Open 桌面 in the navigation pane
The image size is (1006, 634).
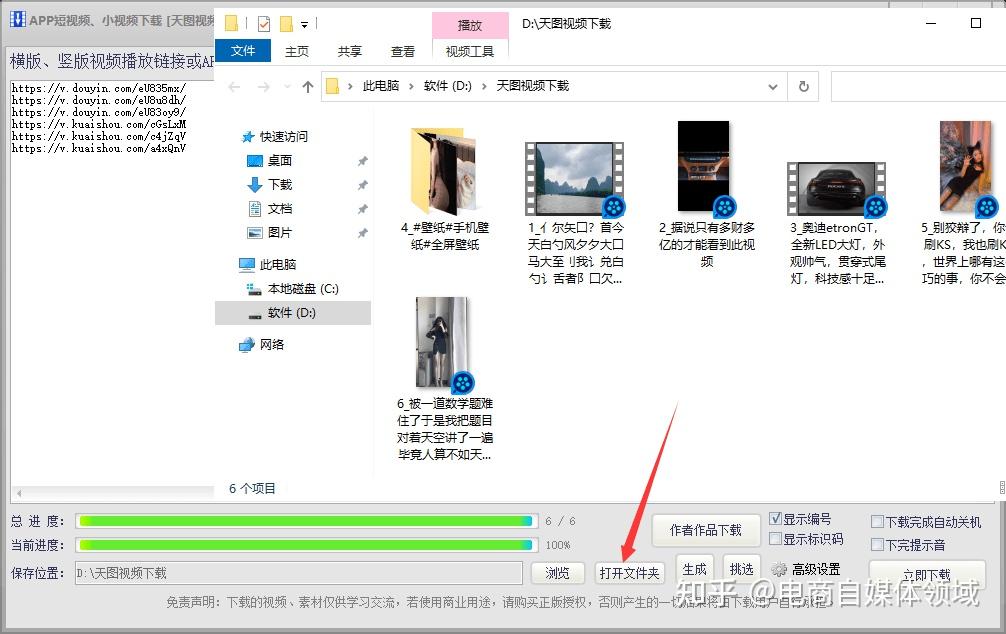279,160
